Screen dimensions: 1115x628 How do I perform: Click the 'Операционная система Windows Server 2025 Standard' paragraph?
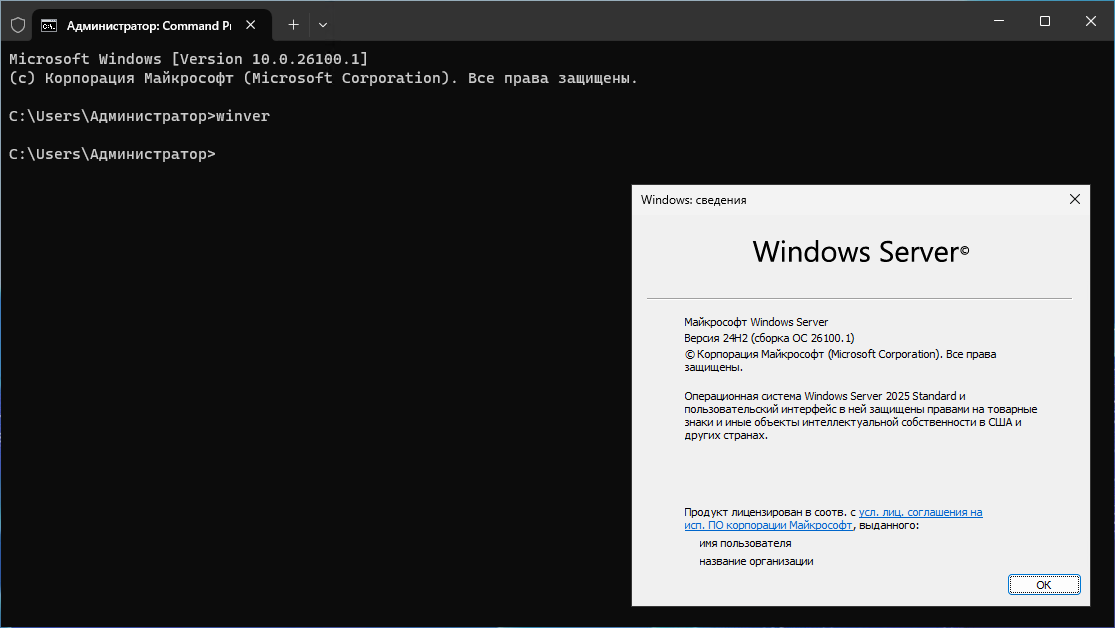[x=860, y=415]
